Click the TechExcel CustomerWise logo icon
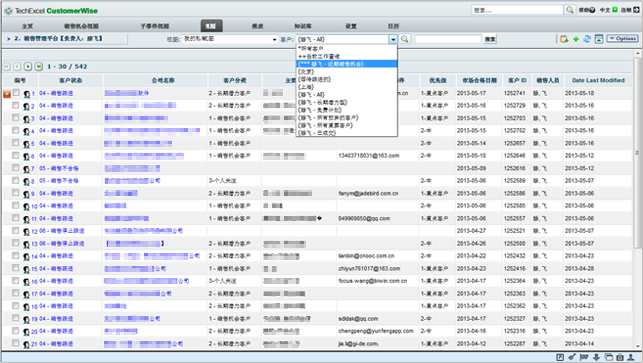Screen dimensions: 643x363 pyautogui.click(x=8, y=11)
